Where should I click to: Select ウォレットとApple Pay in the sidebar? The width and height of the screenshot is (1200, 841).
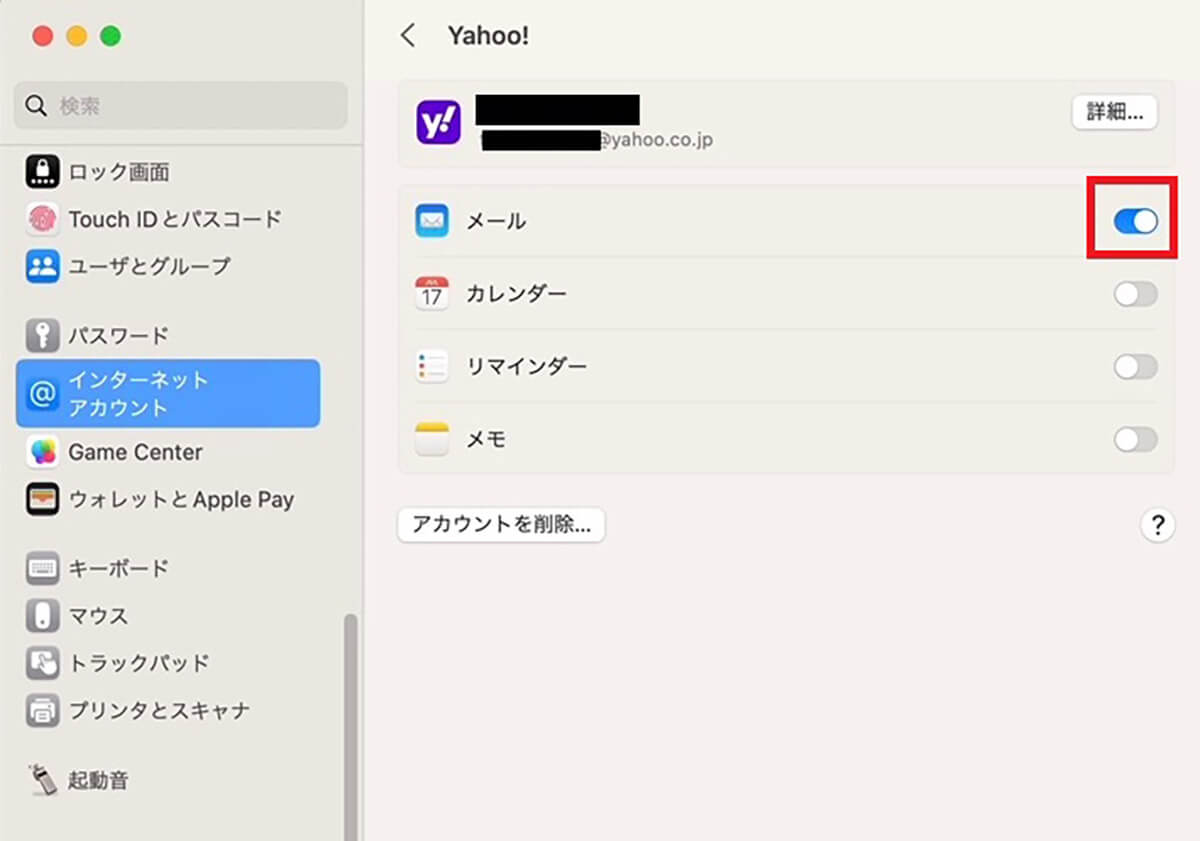[x=181, y=499]
